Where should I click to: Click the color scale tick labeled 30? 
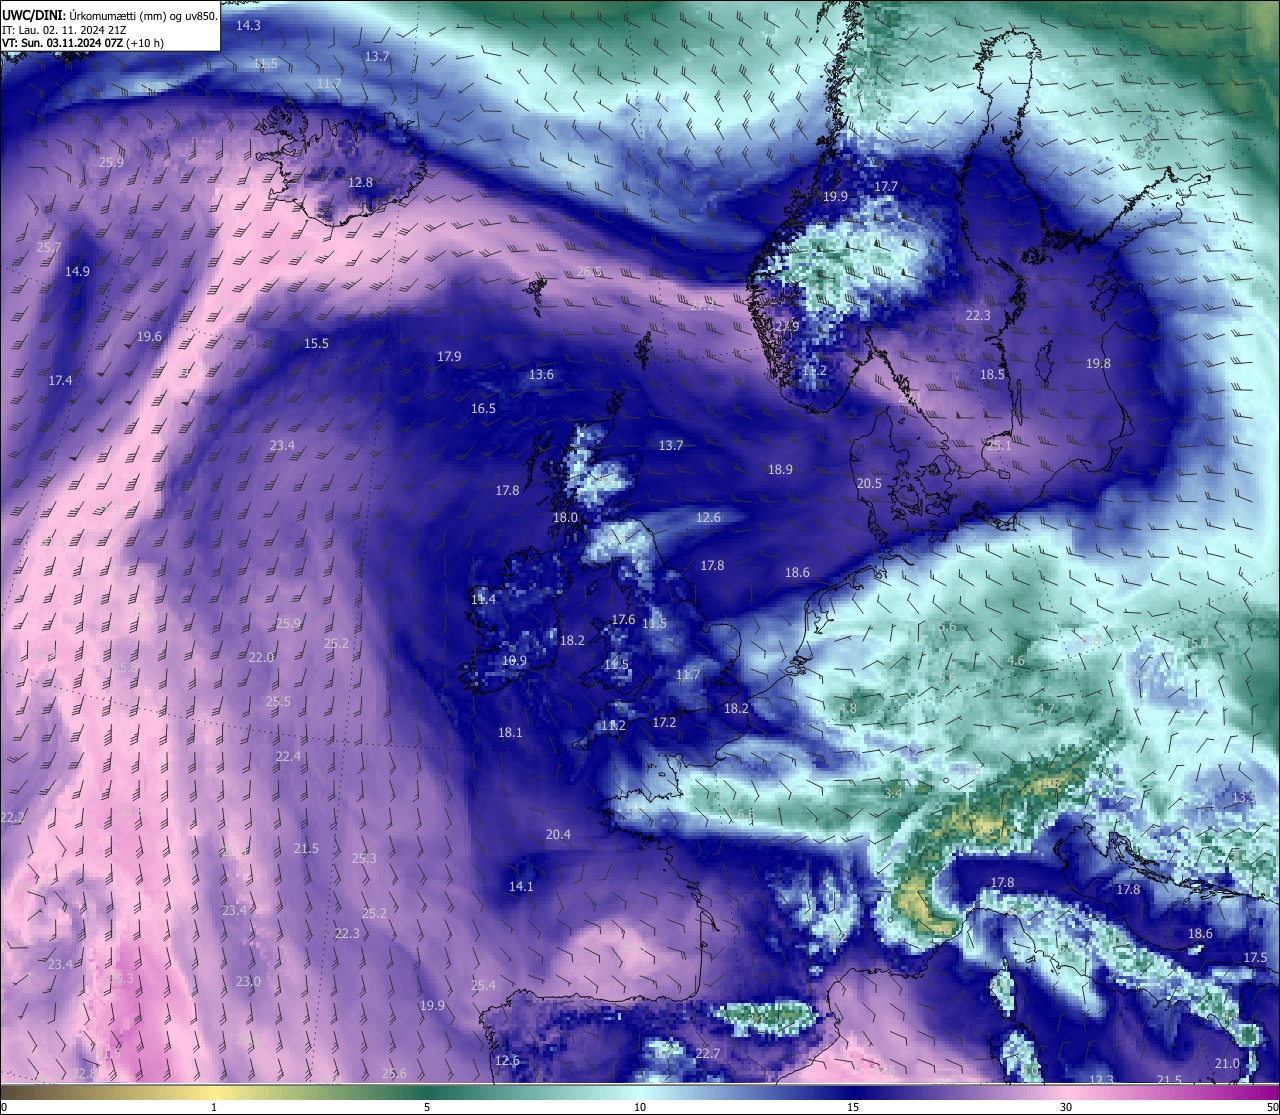(x=1066, y=1107)
